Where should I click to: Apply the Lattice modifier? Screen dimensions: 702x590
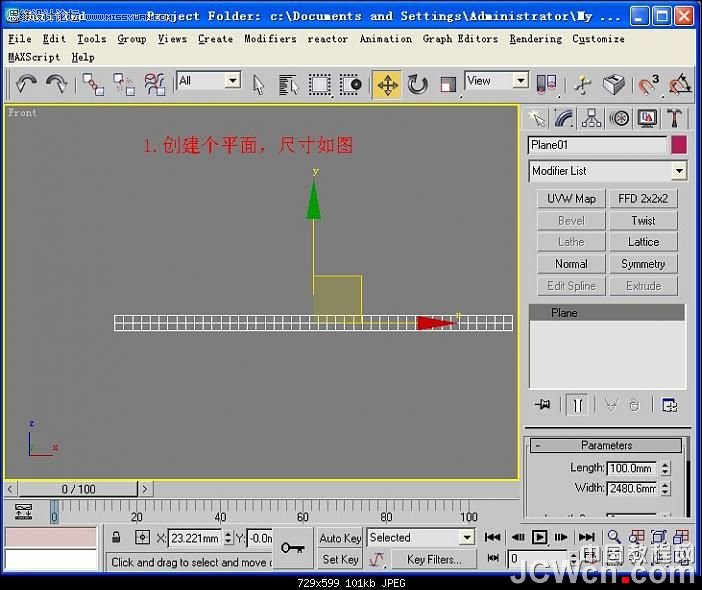[x=643, y=242]
